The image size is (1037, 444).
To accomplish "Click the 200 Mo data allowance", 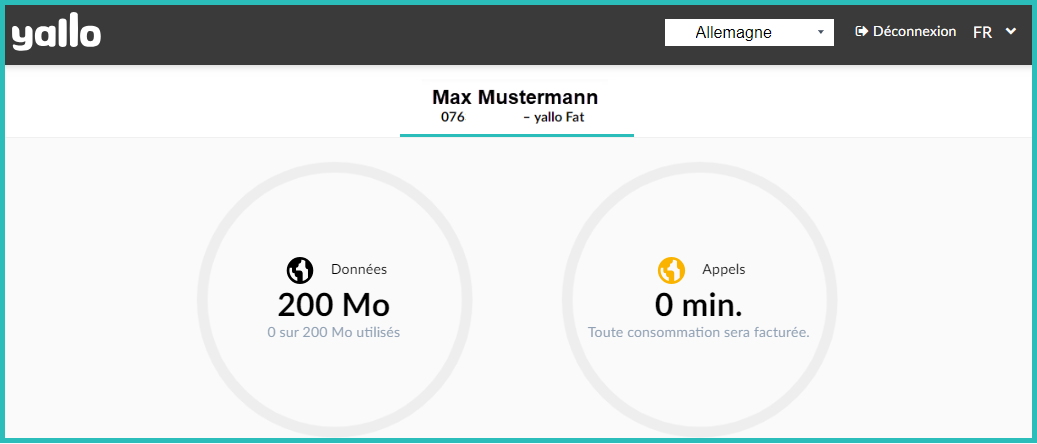I will click(x=333, y=304).
